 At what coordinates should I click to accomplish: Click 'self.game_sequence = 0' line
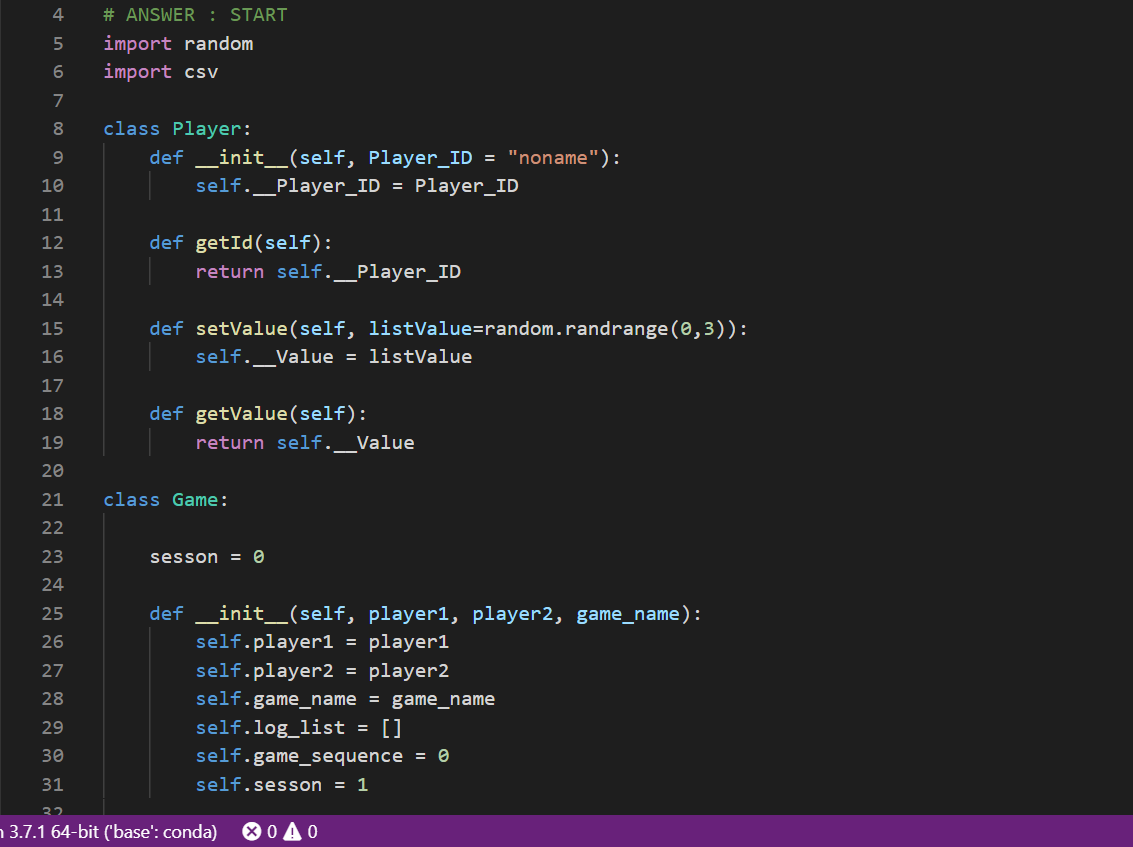tap(322, 756)
